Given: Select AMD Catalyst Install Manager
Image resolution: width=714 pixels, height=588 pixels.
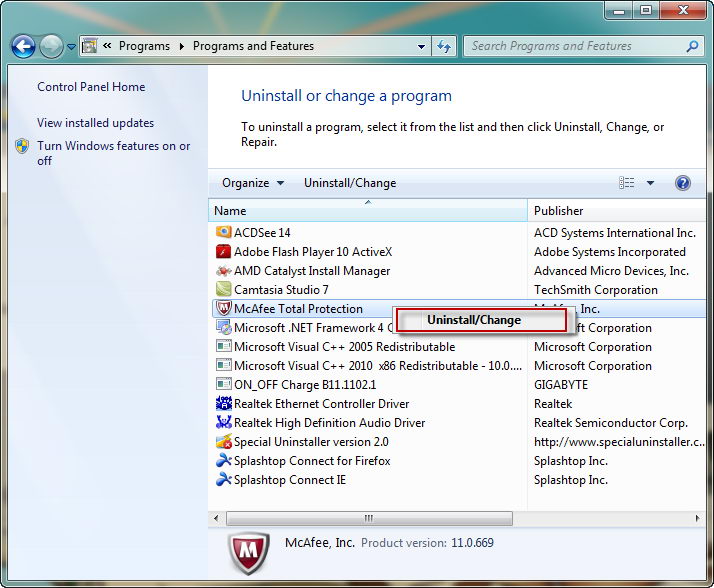Looking at the screenshot, I should pos(312,271).
